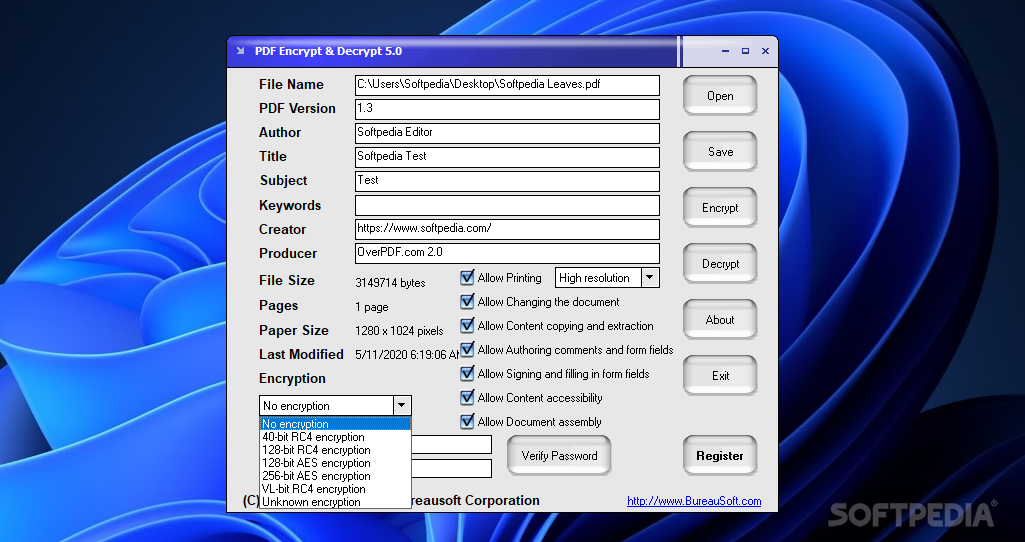Toggle Allow Printing checkbox

[x=467, y=278]
